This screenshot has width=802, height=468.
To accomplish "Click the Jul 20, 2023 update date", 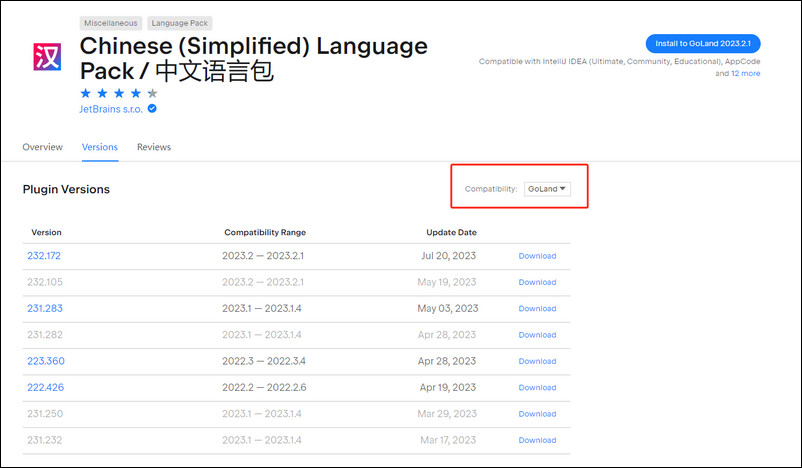I will pos(449,256).
